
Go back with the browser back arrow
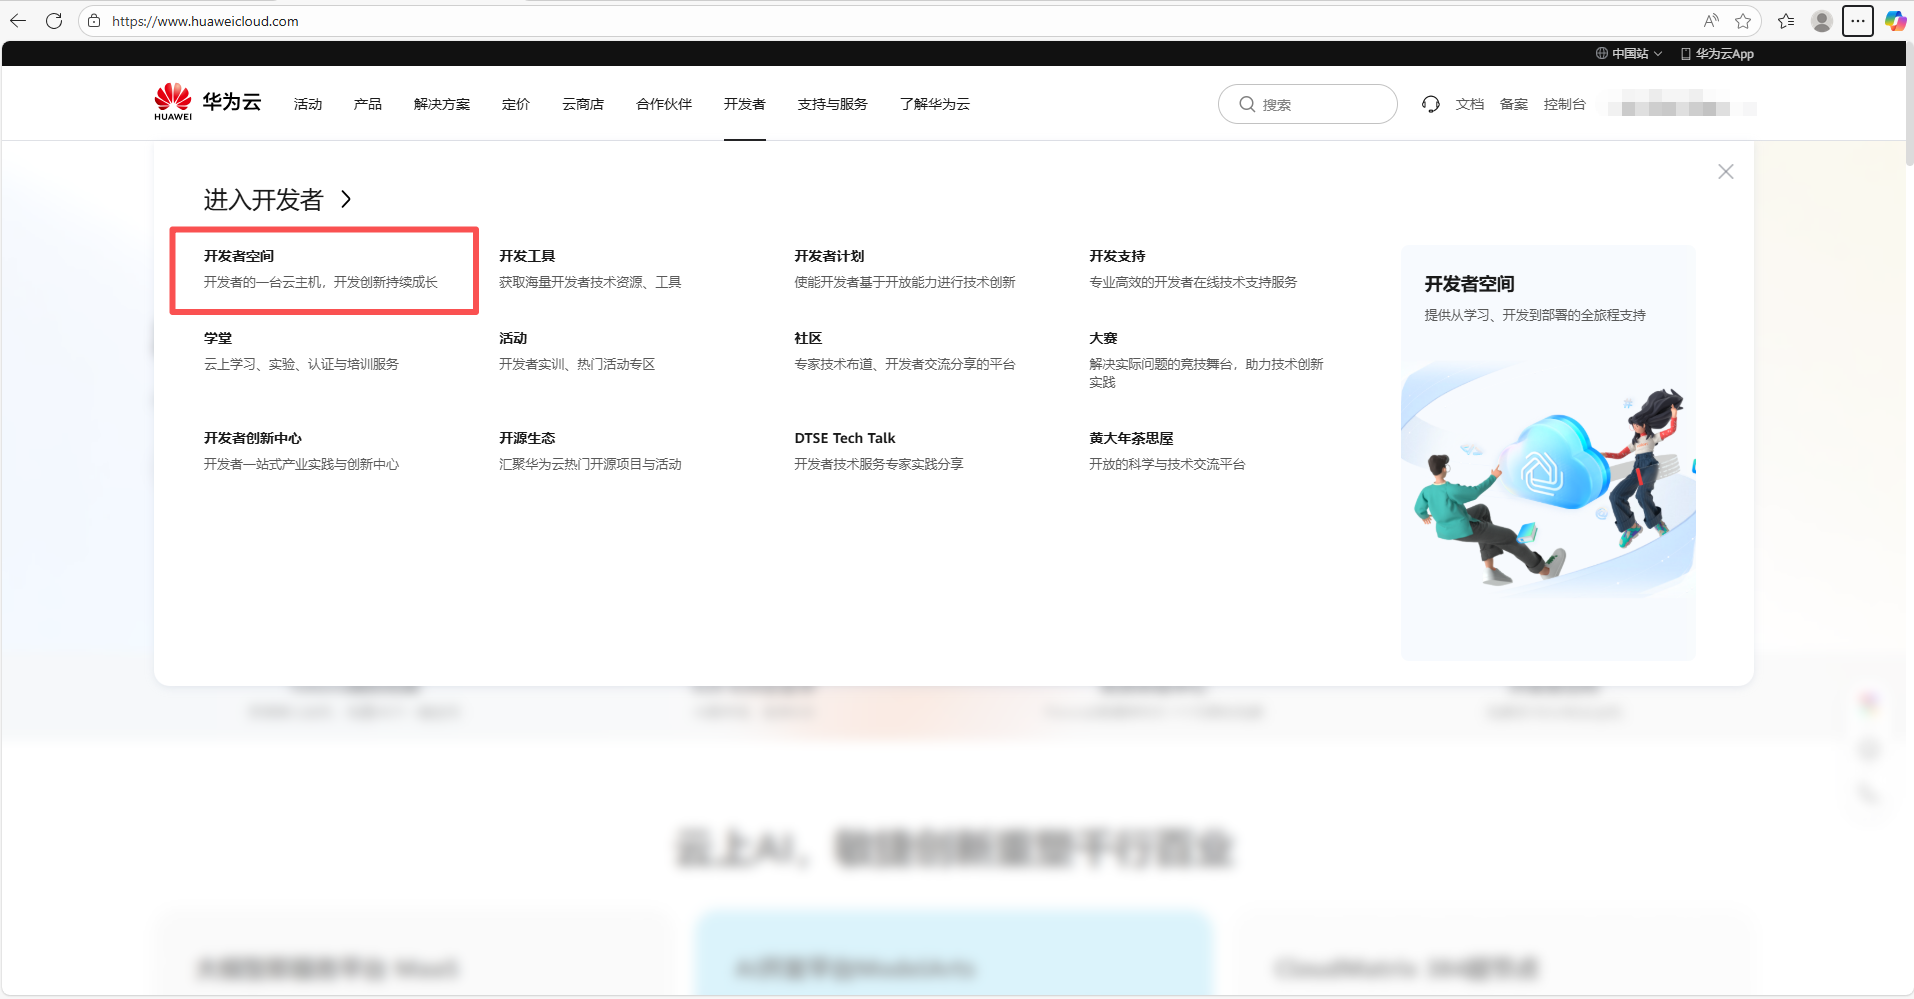point(18,21)
